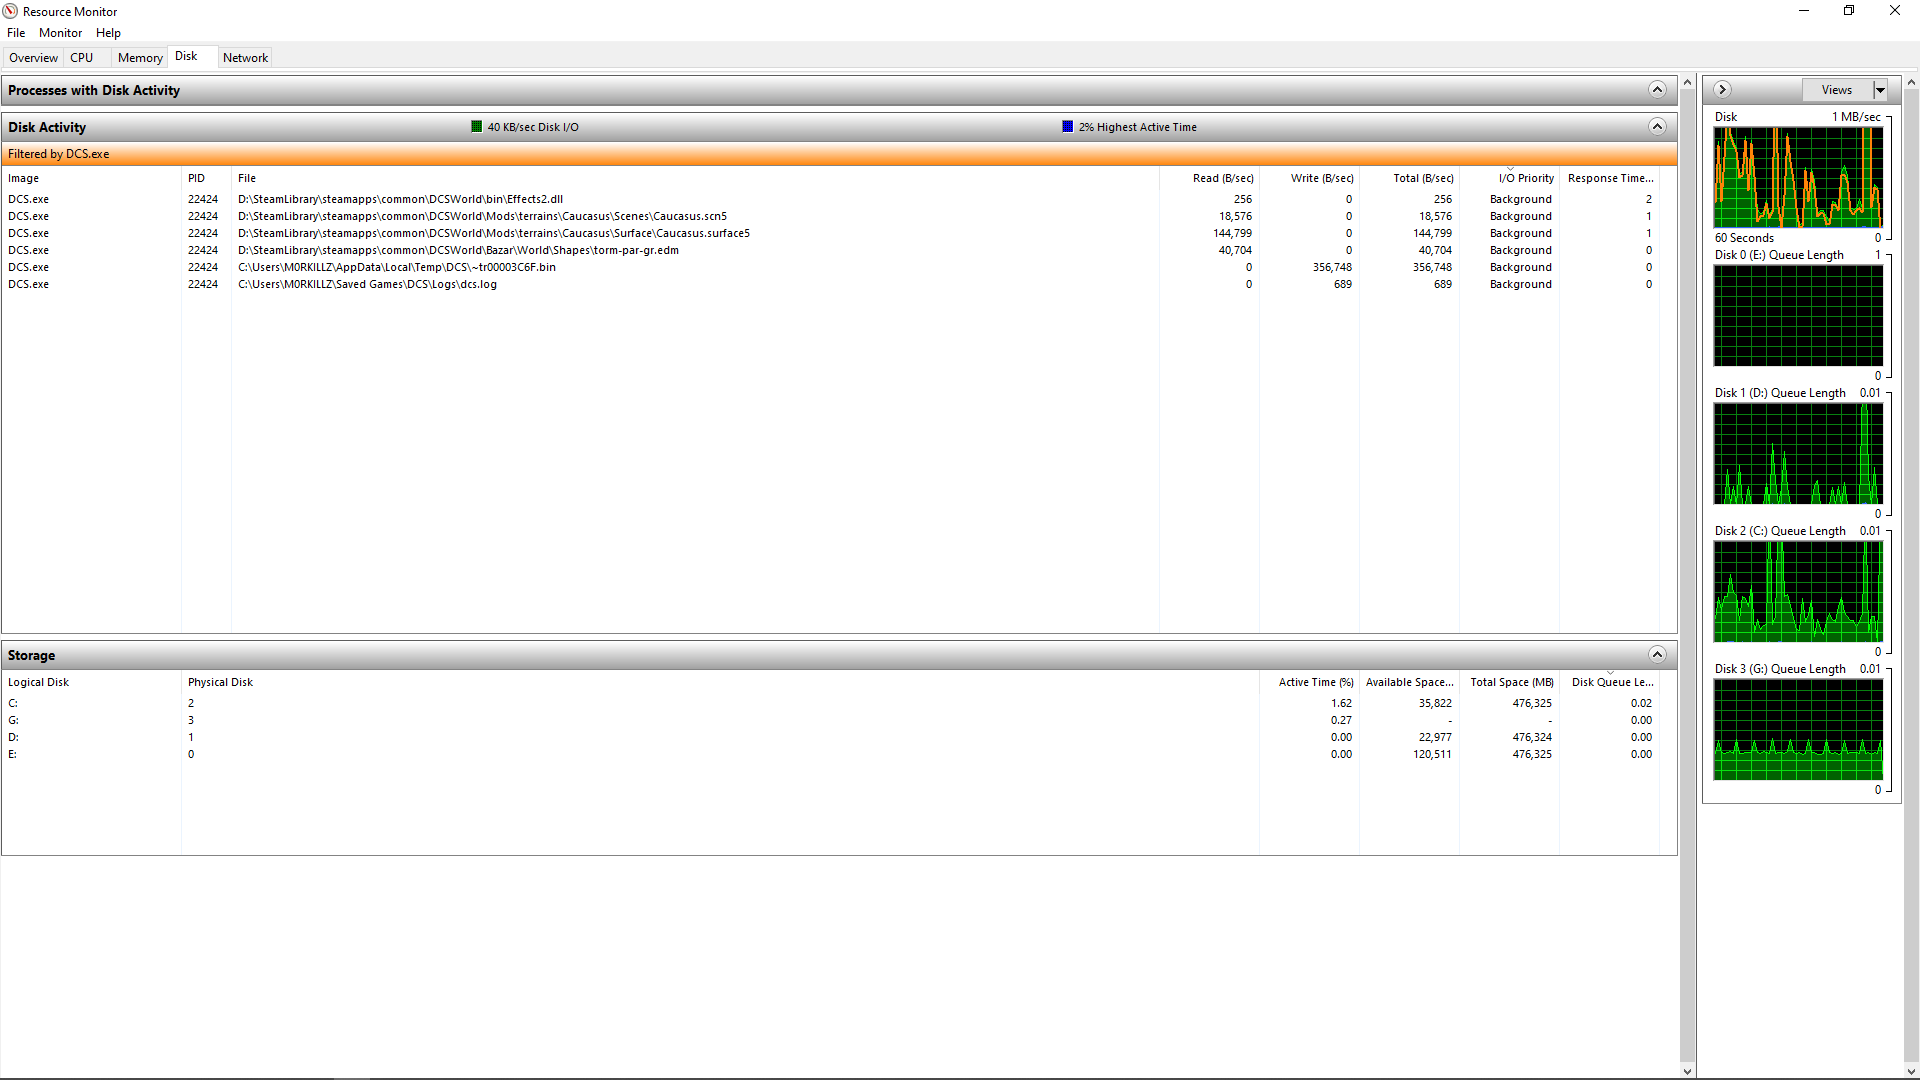Sort Storage by Physical Disk column
Screen dimensions: 1920x1080
(x=720, y=682)
